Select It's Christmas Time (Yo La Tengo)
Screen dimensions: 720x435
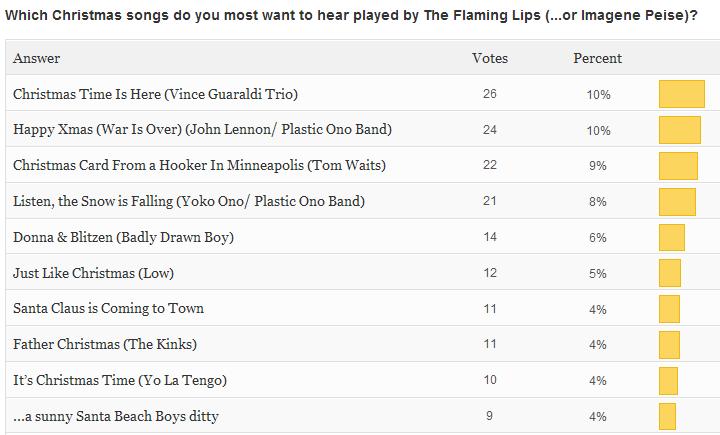[x=120, y=381]
